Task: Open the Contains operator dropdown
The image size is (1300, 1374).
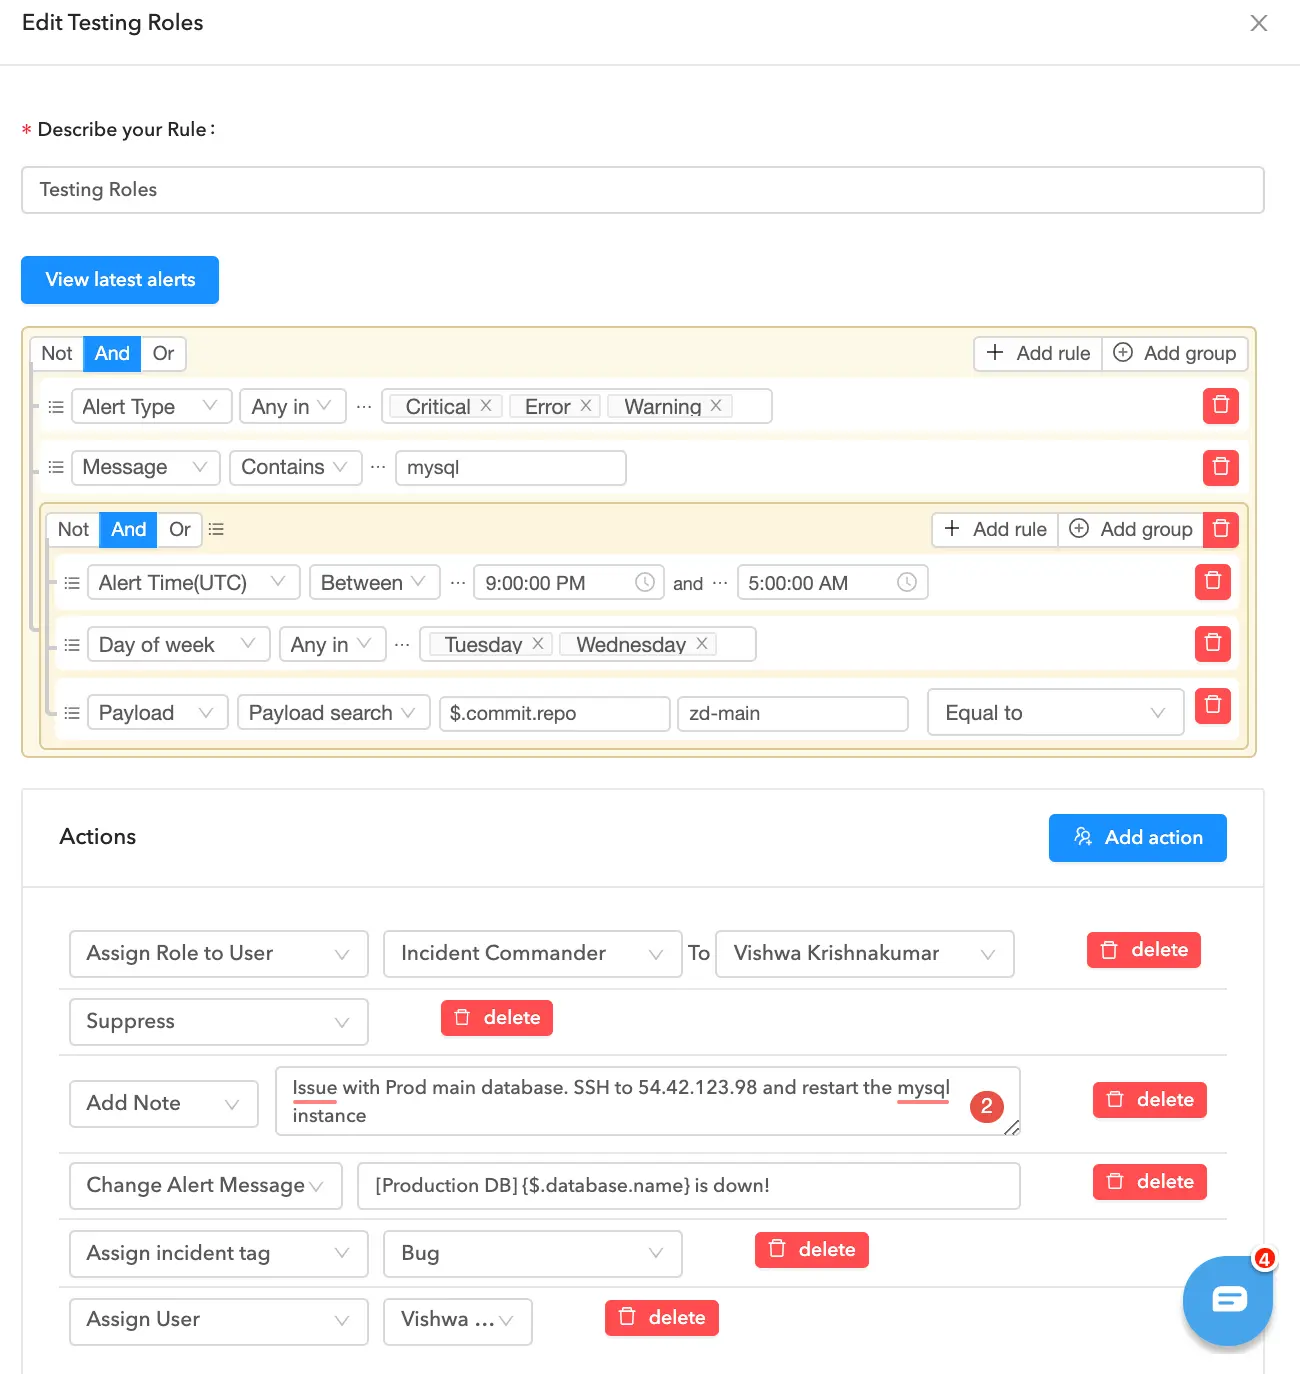Action: (296, 467)
